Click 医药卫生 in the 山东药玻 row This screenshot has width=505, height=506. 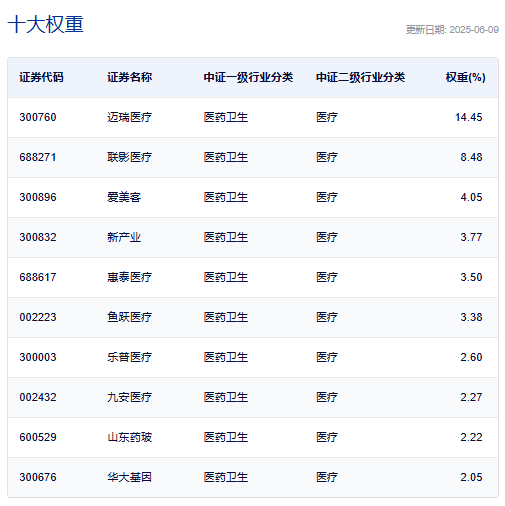point(226,437)
